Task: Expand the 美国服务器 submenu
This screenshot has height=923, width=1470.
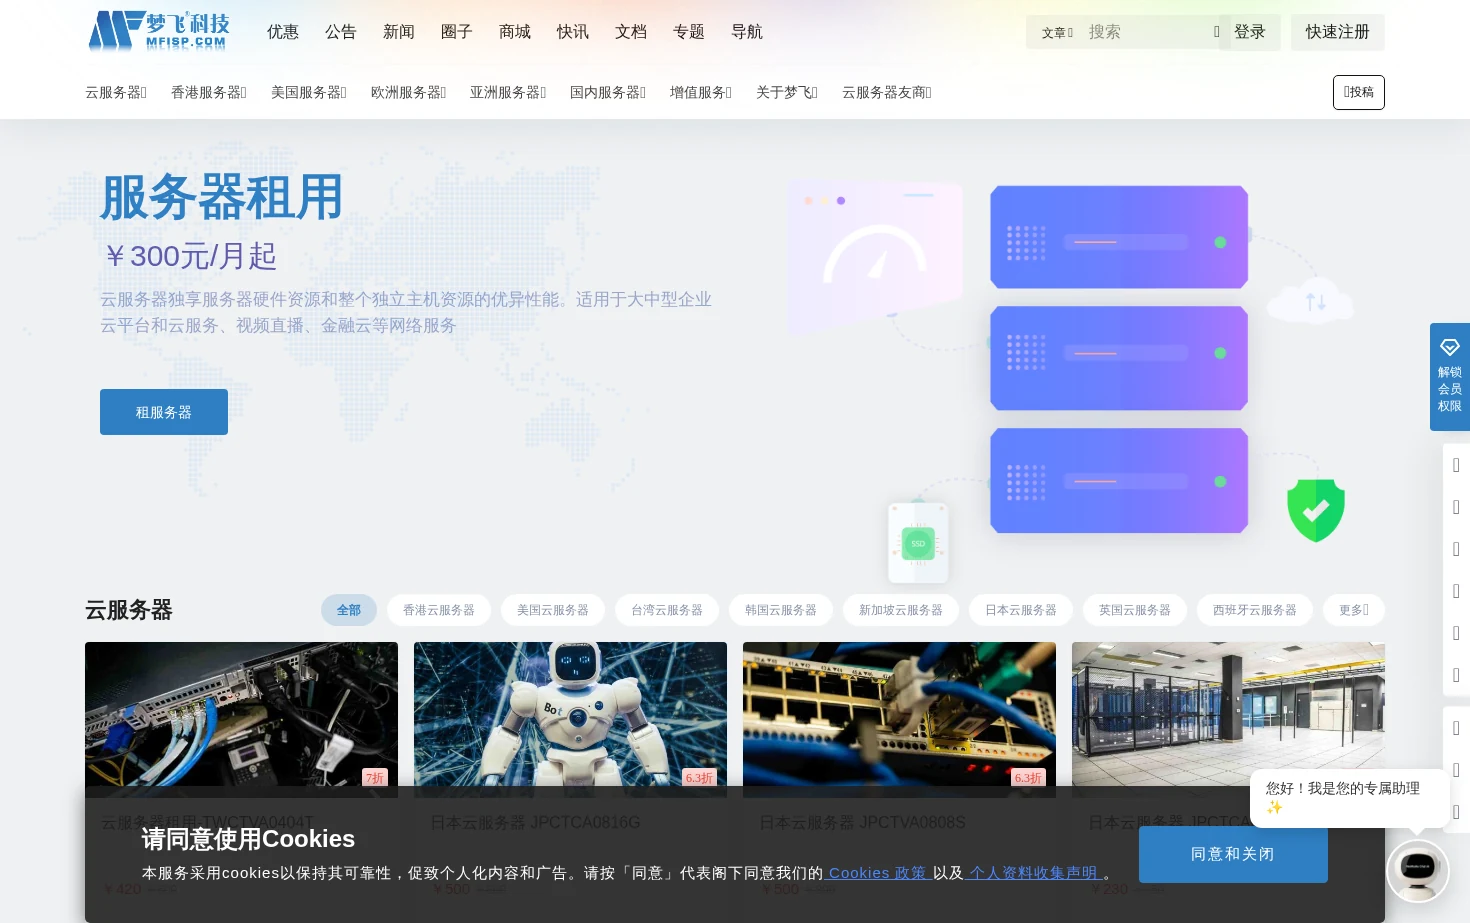Action: (309, 92)
